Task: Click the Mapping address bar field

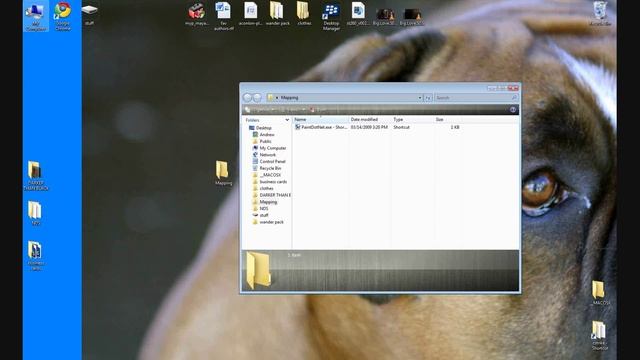Action: pos(345,98)
